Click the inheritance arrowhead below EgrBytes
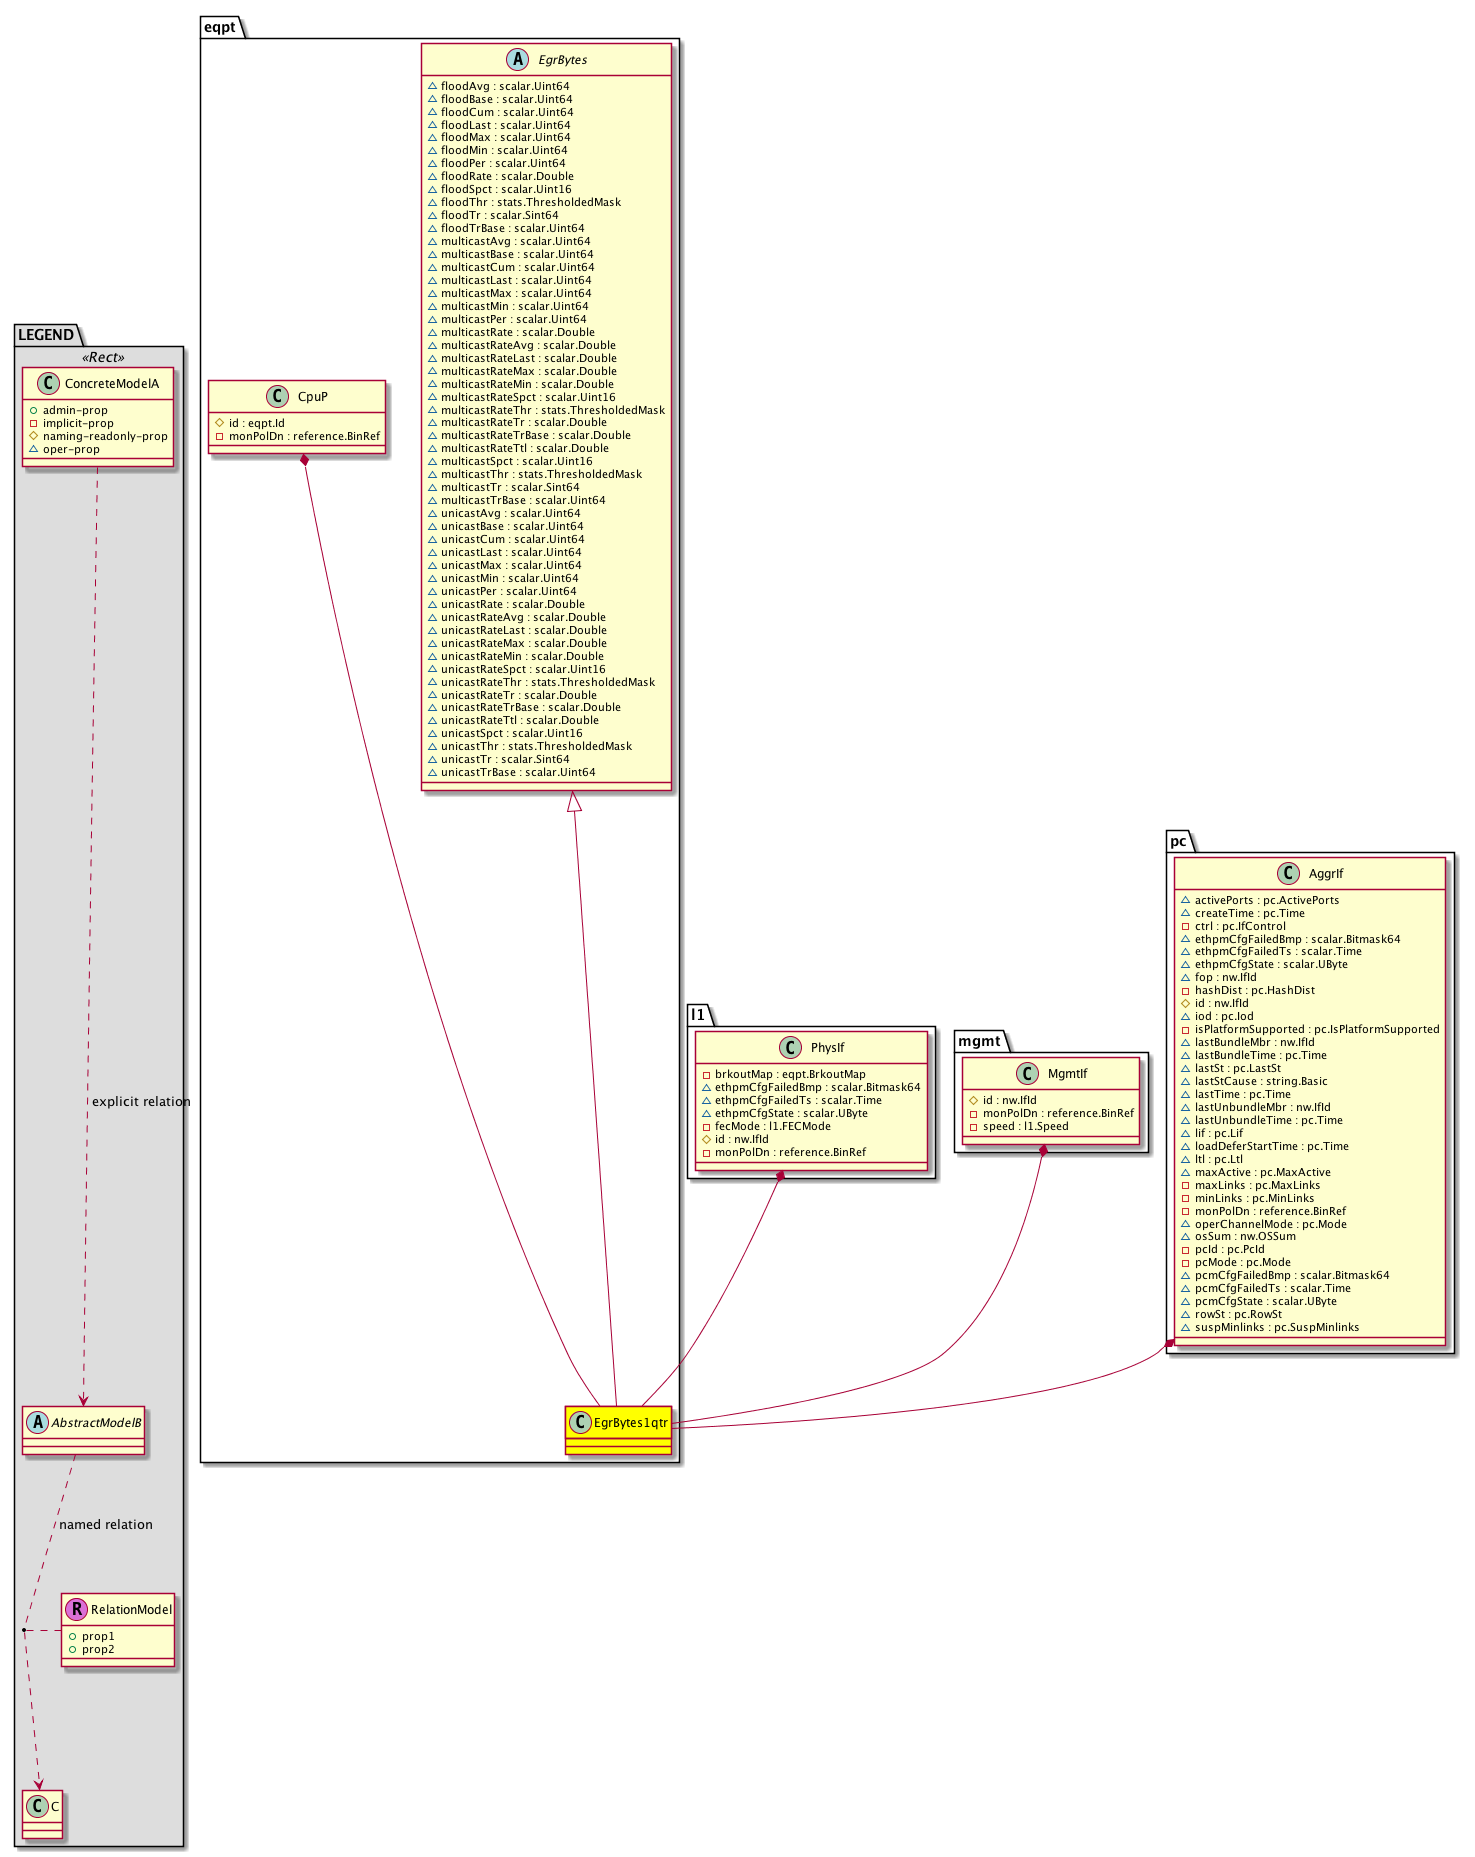Image resolution: width=1475 pixels, height=1857 pixels. (x=573, y=802)
